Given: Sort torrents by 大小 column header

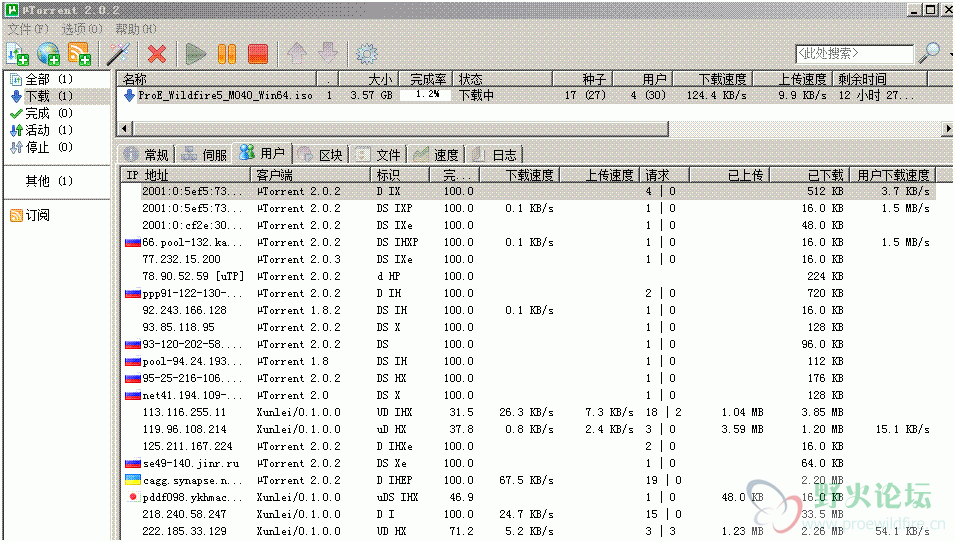Looking at the screenshot, I should coord(368,79).
